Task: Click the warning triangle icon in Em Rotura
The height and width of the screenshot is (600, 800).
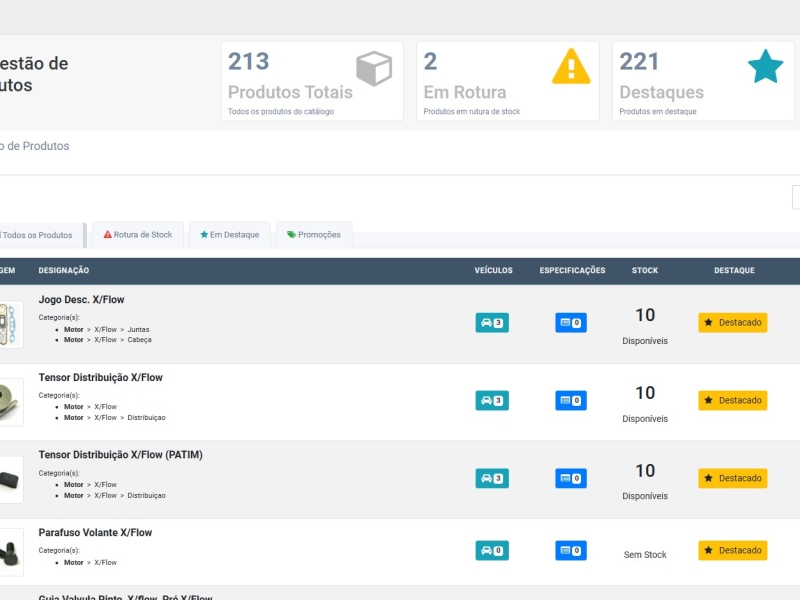Action: click(571, 67)
